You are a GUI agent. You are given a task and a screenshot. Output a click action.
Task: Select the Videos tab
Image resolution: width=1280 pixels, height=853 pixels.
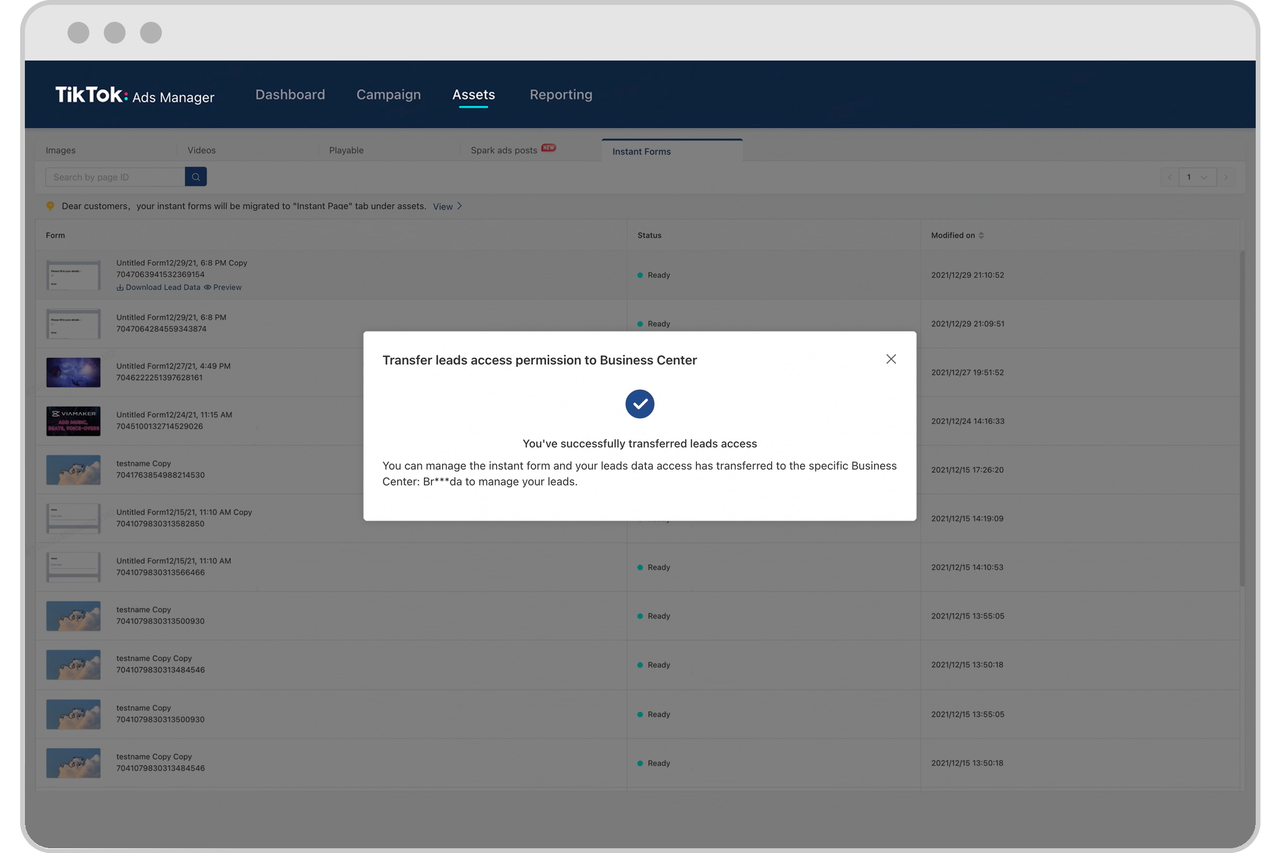pyautogui.click(x=201, y=151)
